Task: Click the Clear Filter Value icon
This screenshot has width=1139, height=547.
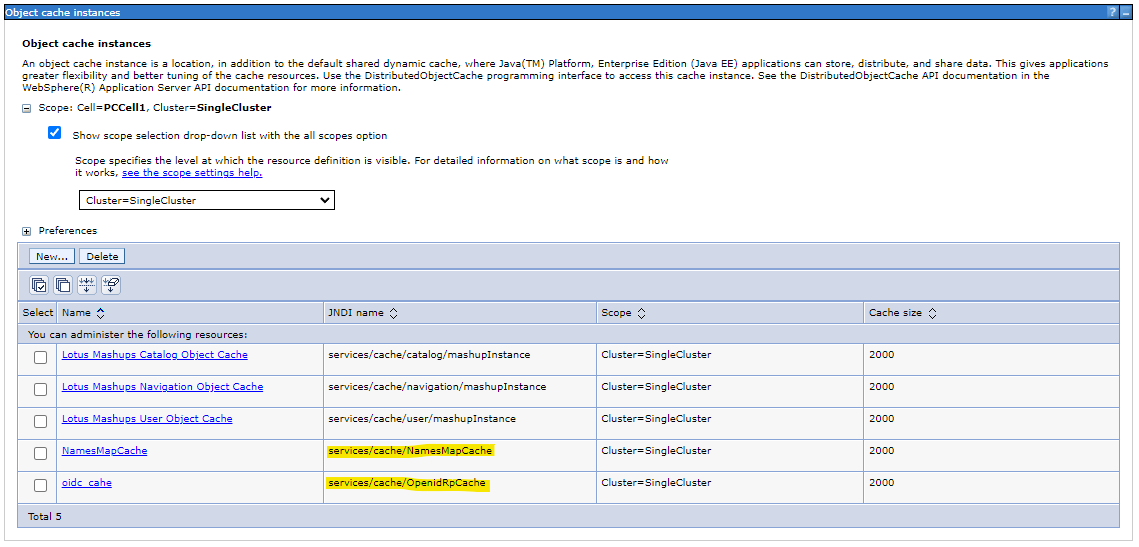Action: tap(111, 285)
